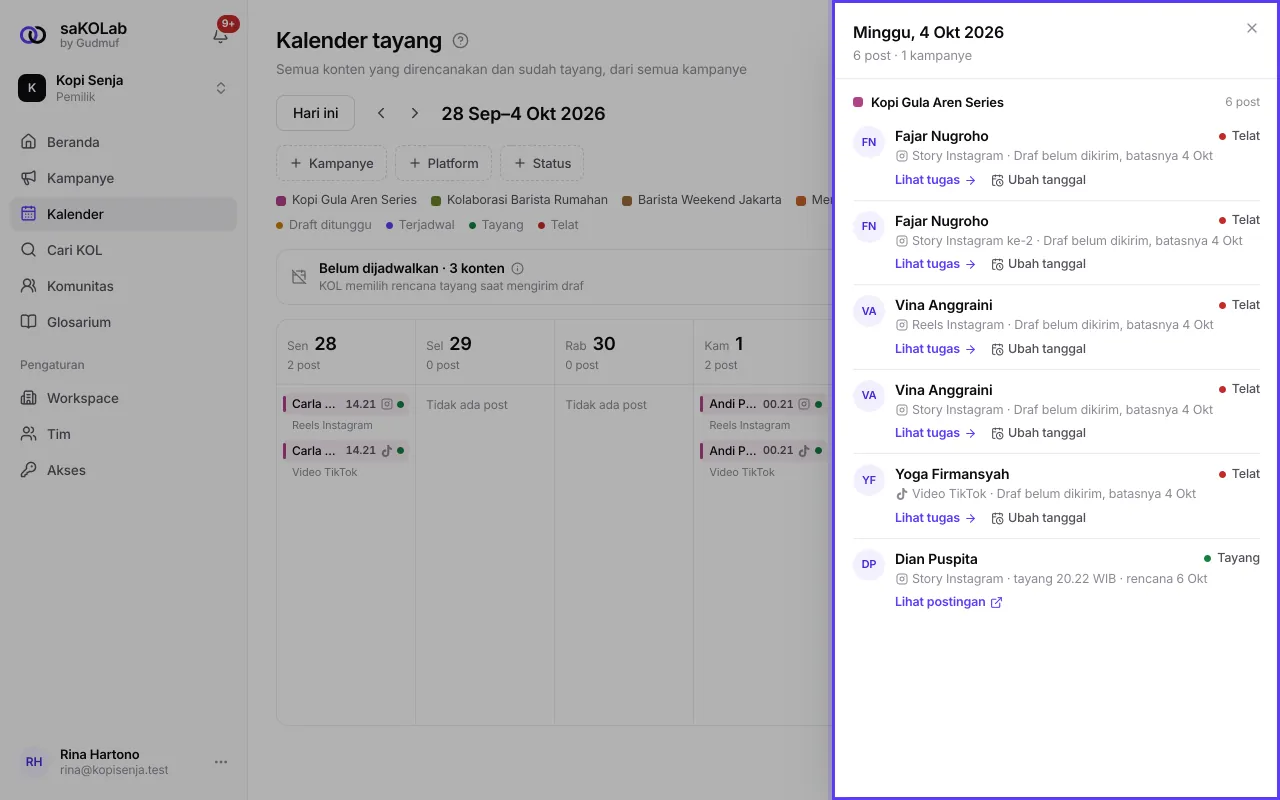The height and width of the screenshot is (800, 1280).
Task: Open Lihat postingan for Dian Puspita
Action: 948,602
